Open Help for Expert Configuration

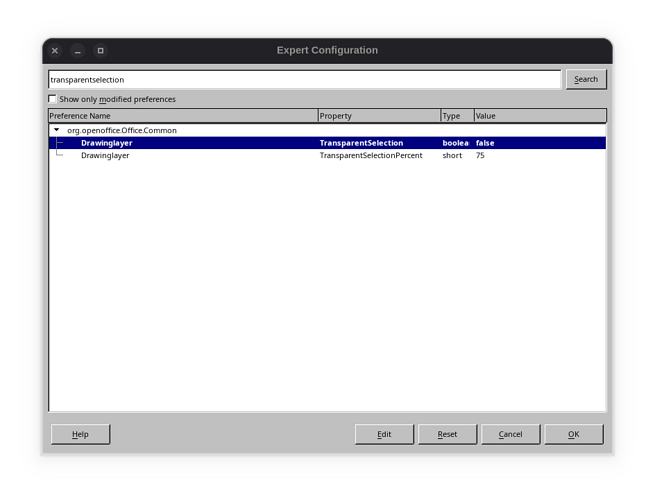pos(80,434)
